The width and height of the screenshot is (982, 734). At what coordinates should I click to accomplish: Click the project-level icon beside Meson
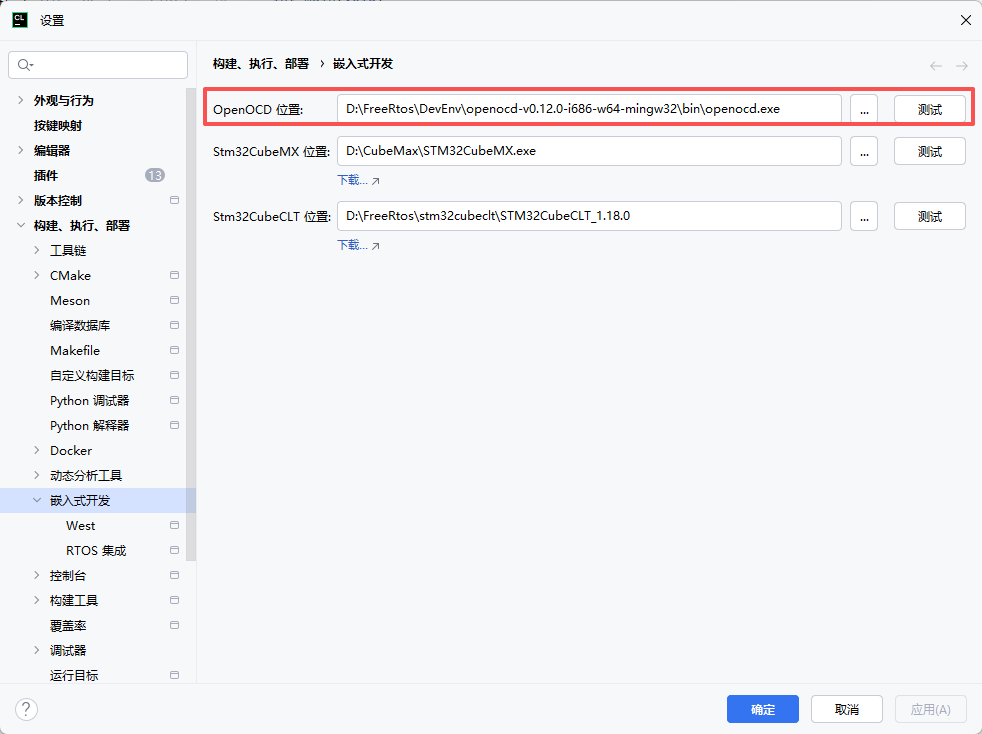(175, 301)
